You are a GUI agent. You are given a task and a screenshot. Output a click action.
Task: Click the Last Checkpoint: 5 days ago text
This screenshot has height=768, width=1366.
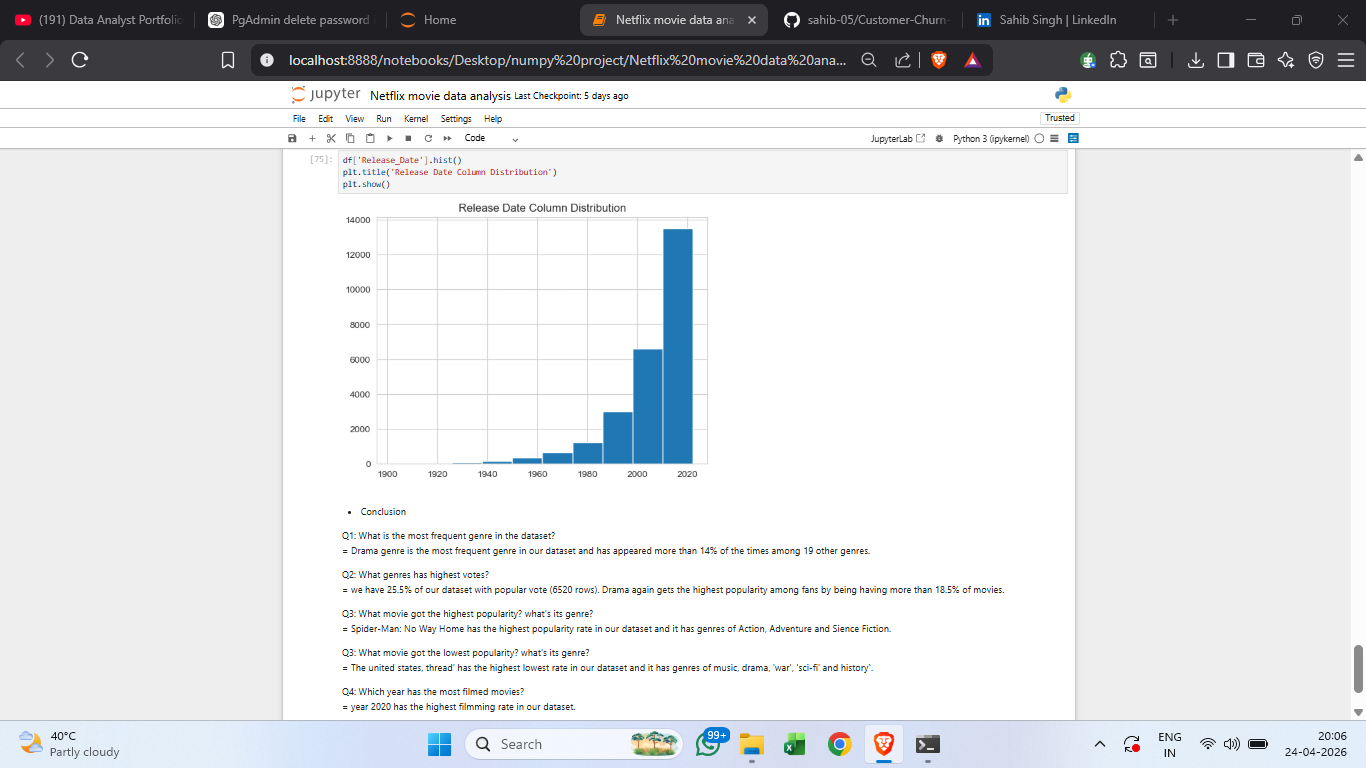coord(571,96)
